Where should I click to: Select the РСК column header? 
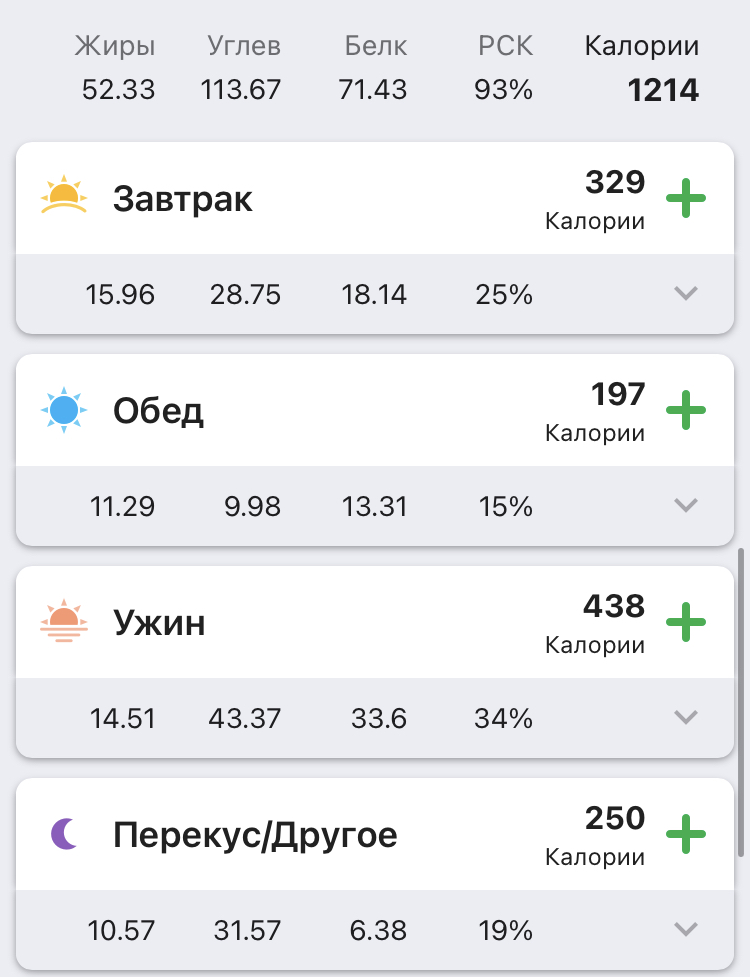[505, 46]
